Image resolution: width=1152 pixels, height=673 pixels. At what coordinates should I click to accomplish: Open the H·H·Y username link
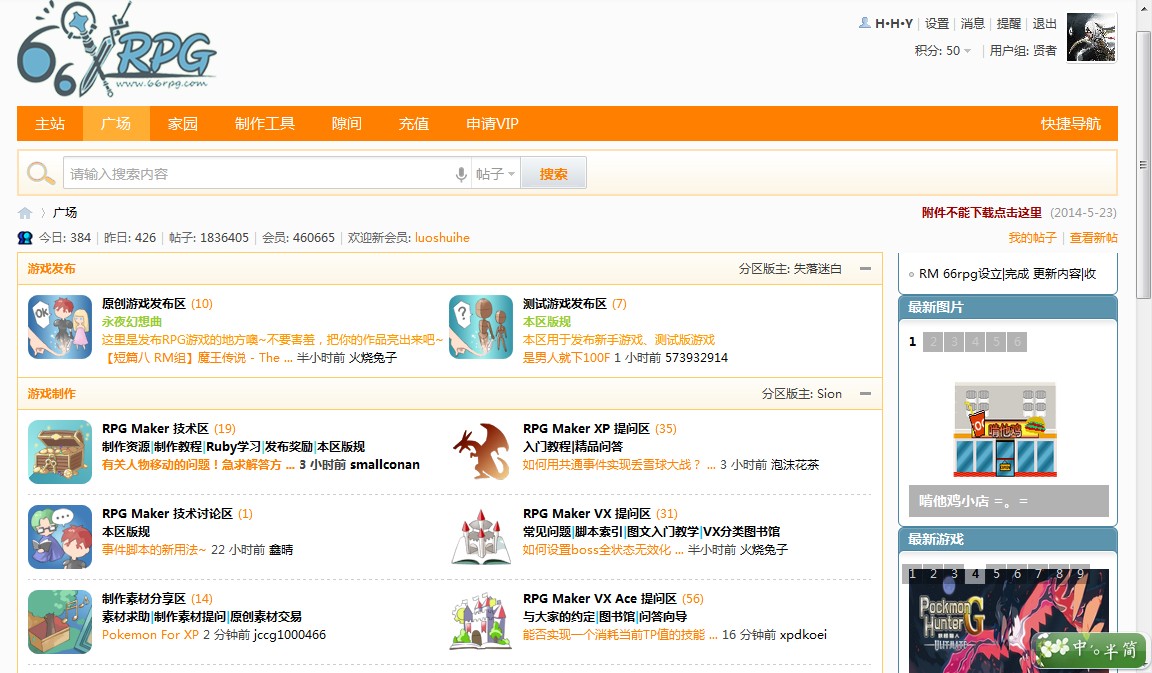893,24
